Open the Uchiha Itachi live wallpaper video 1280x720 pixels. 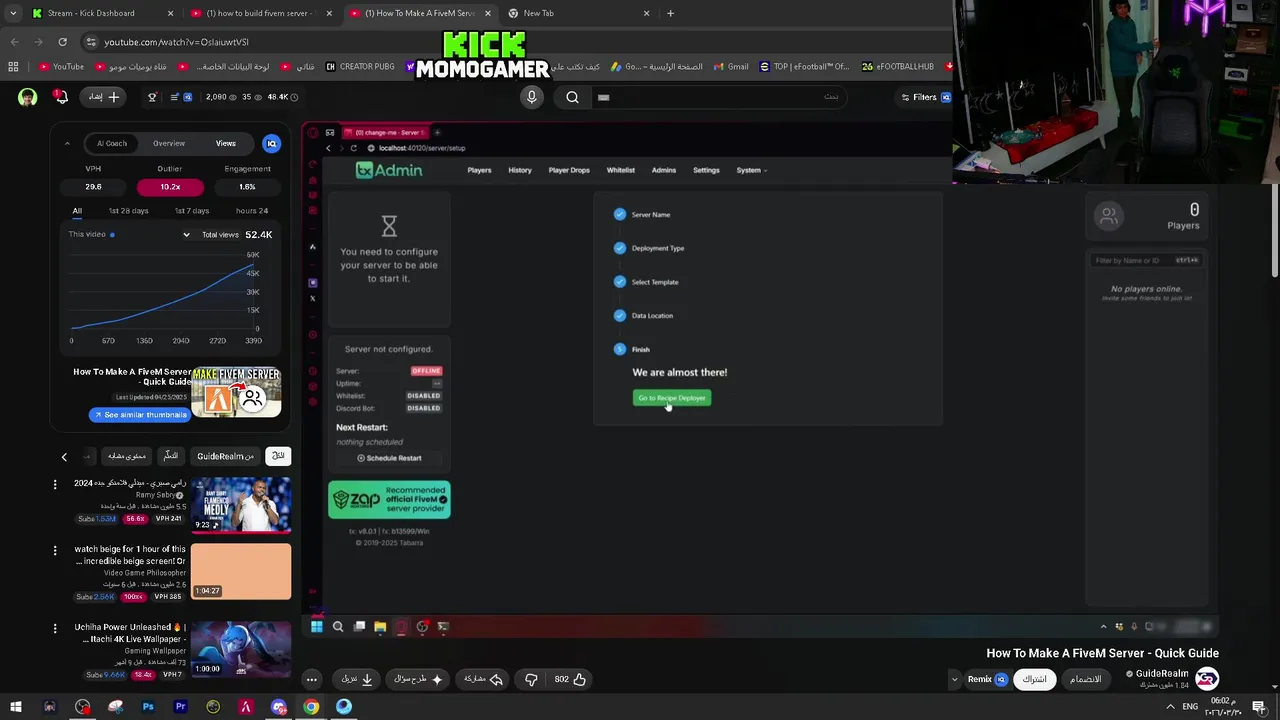241,648
